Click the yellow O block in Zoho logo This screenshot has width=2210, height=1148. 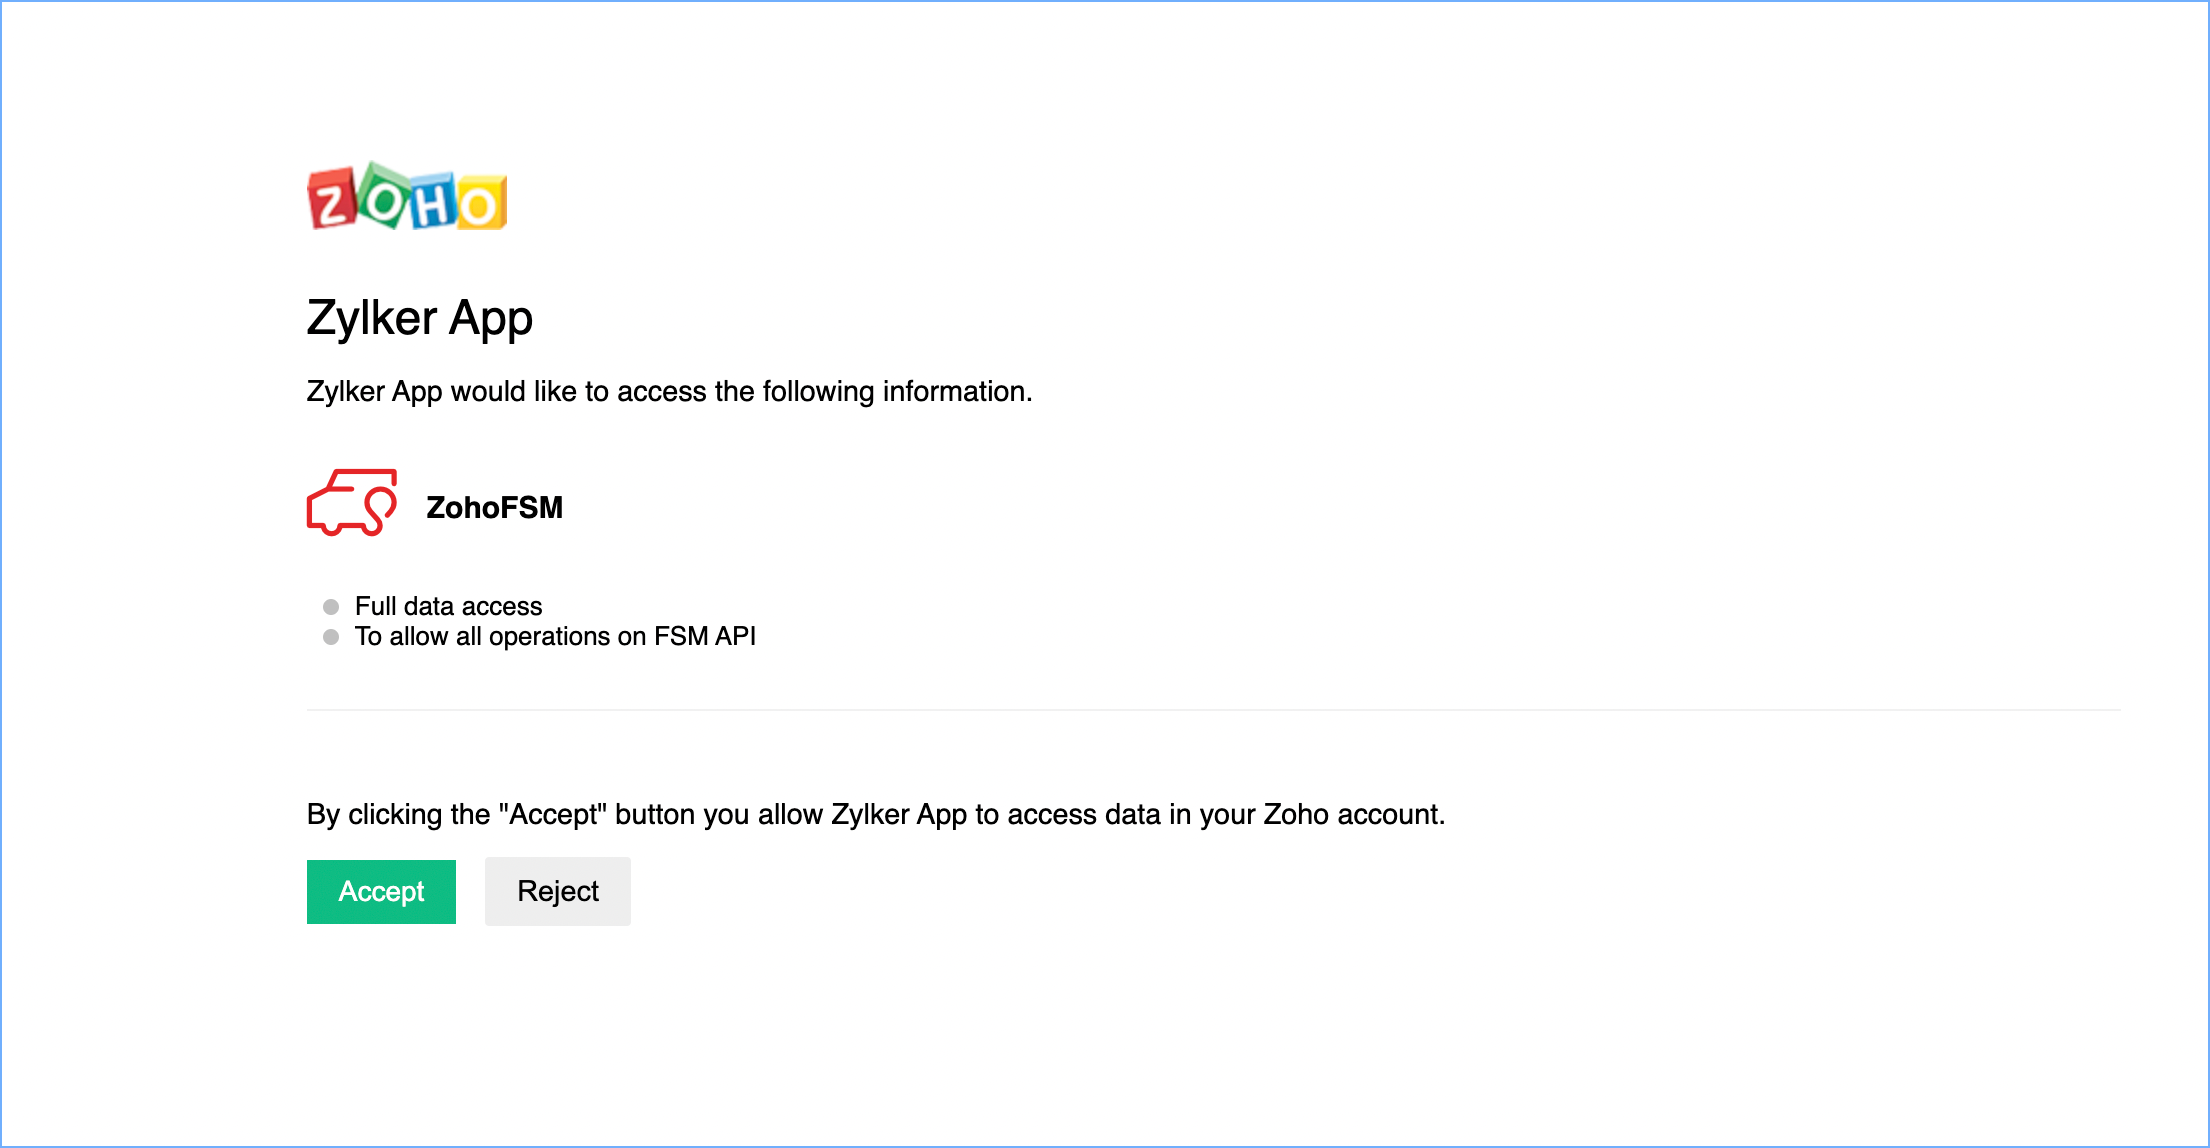481,206
